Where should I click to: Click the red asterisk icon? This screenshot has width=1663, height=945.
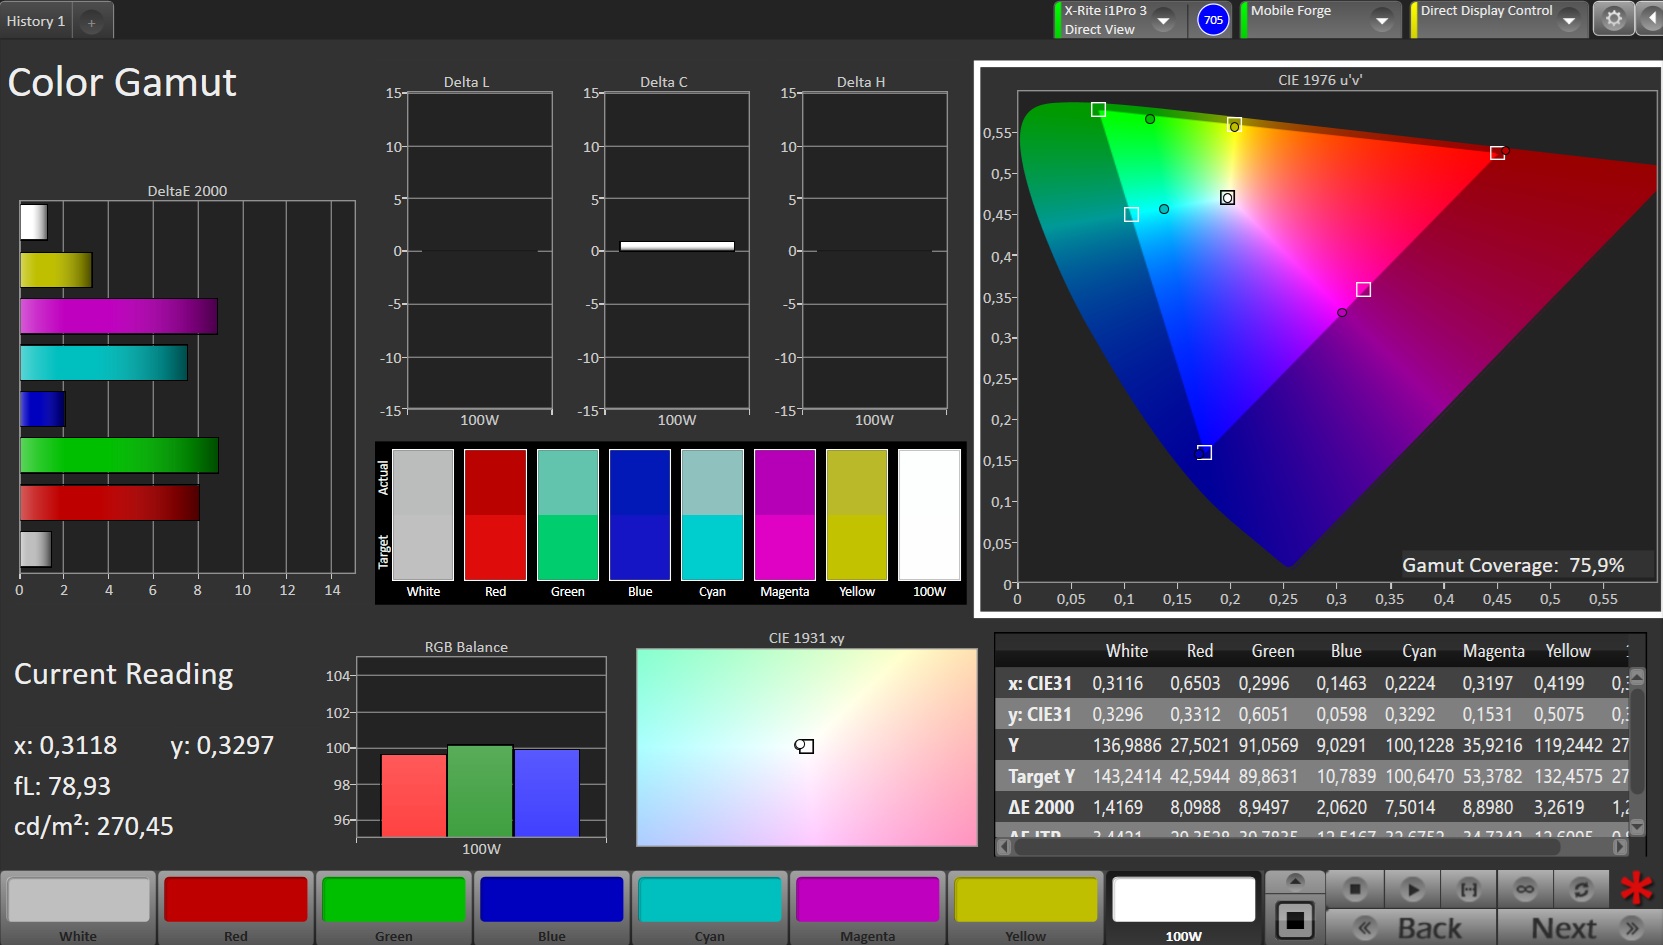click(1636, 888)
